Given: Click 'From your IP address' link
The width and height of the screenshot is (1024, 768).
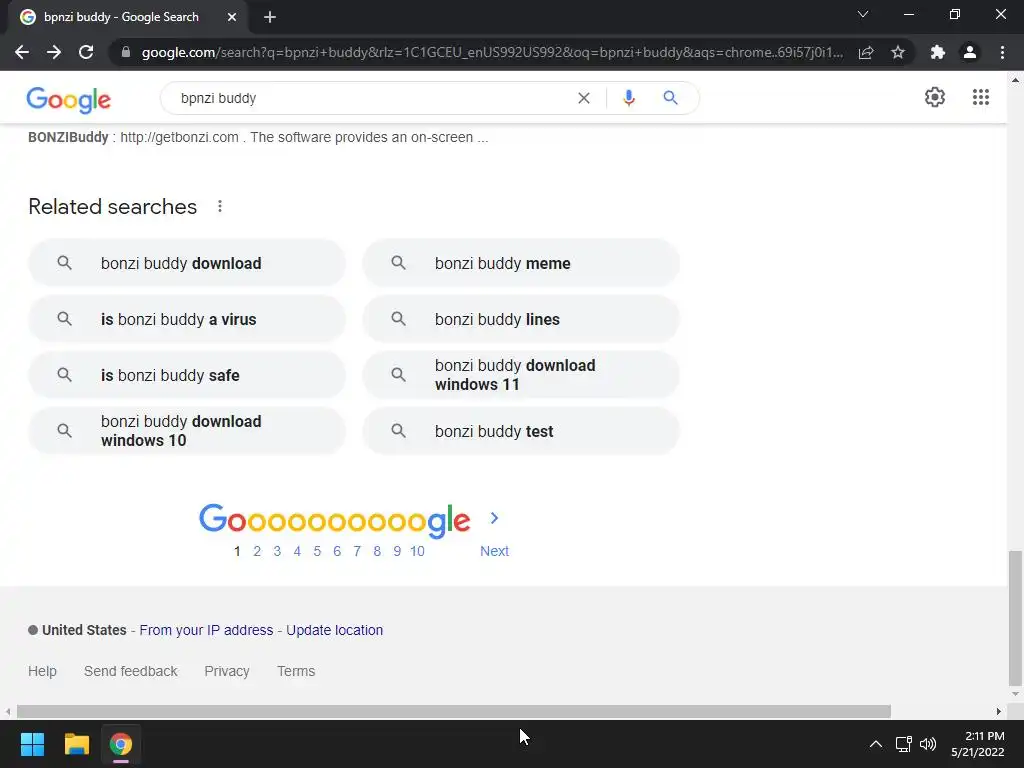Looking at the screenshot, I should [206, 630].
